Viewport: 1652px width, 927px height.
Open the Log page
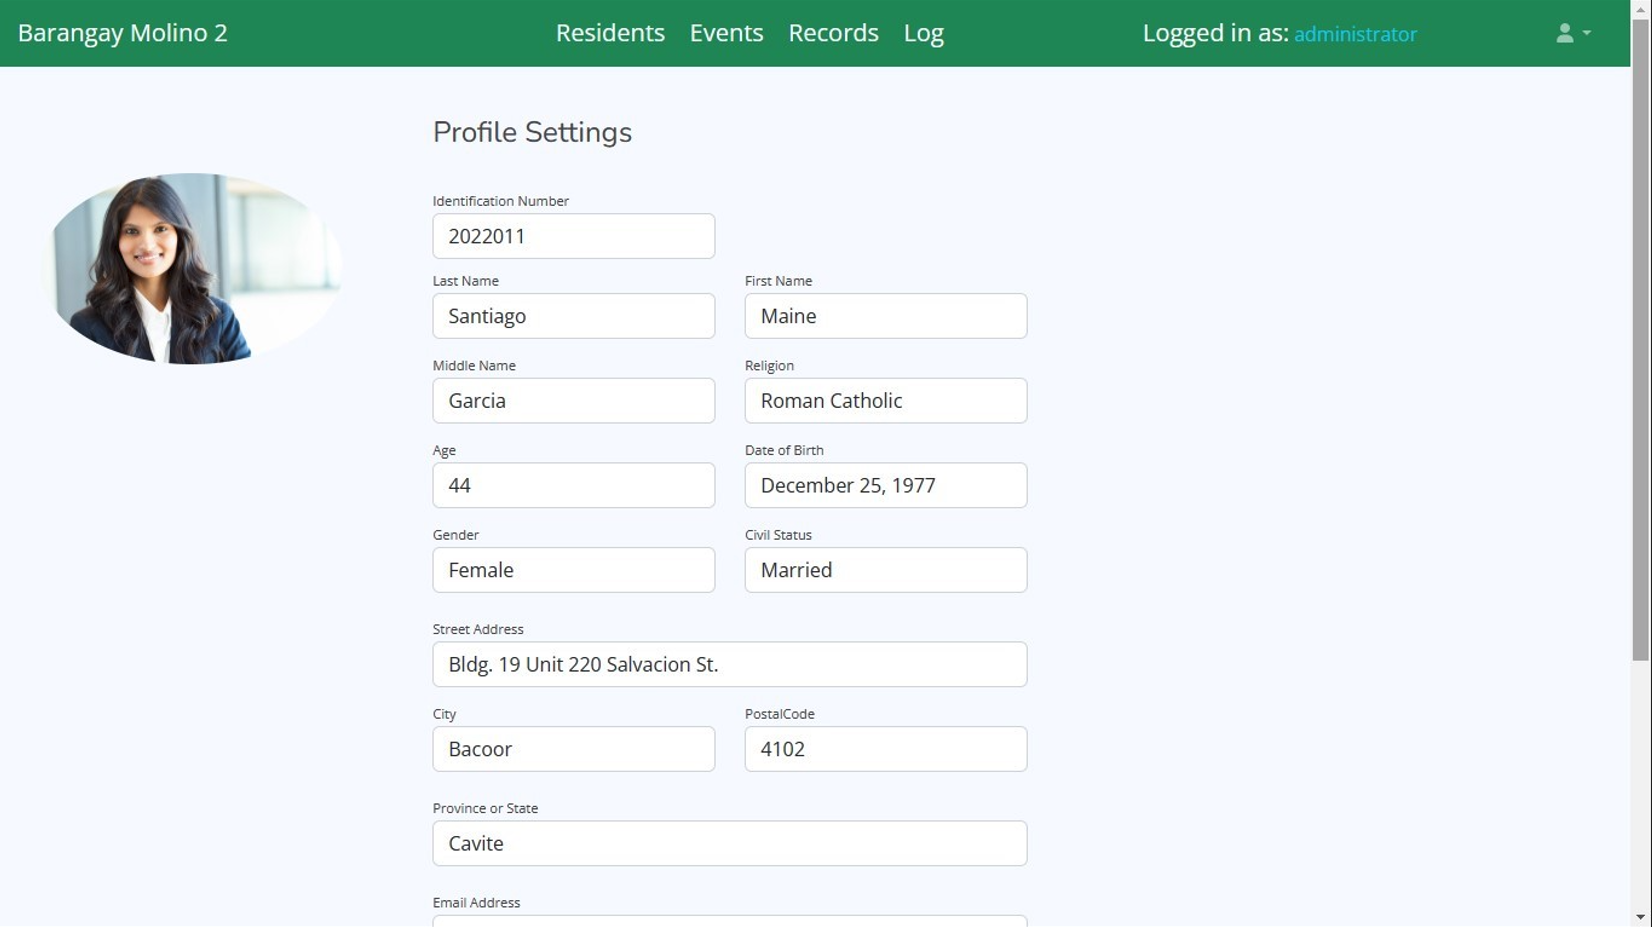pyautogui.click(x=923, y=33)
